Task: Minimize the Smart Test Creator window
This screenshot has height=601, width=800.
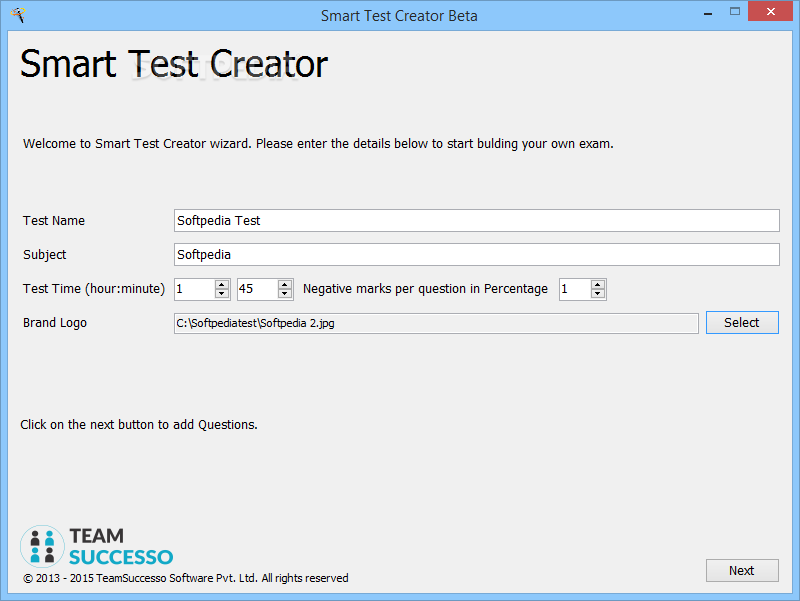Action: pyautogui.click(x=708, y=13)
